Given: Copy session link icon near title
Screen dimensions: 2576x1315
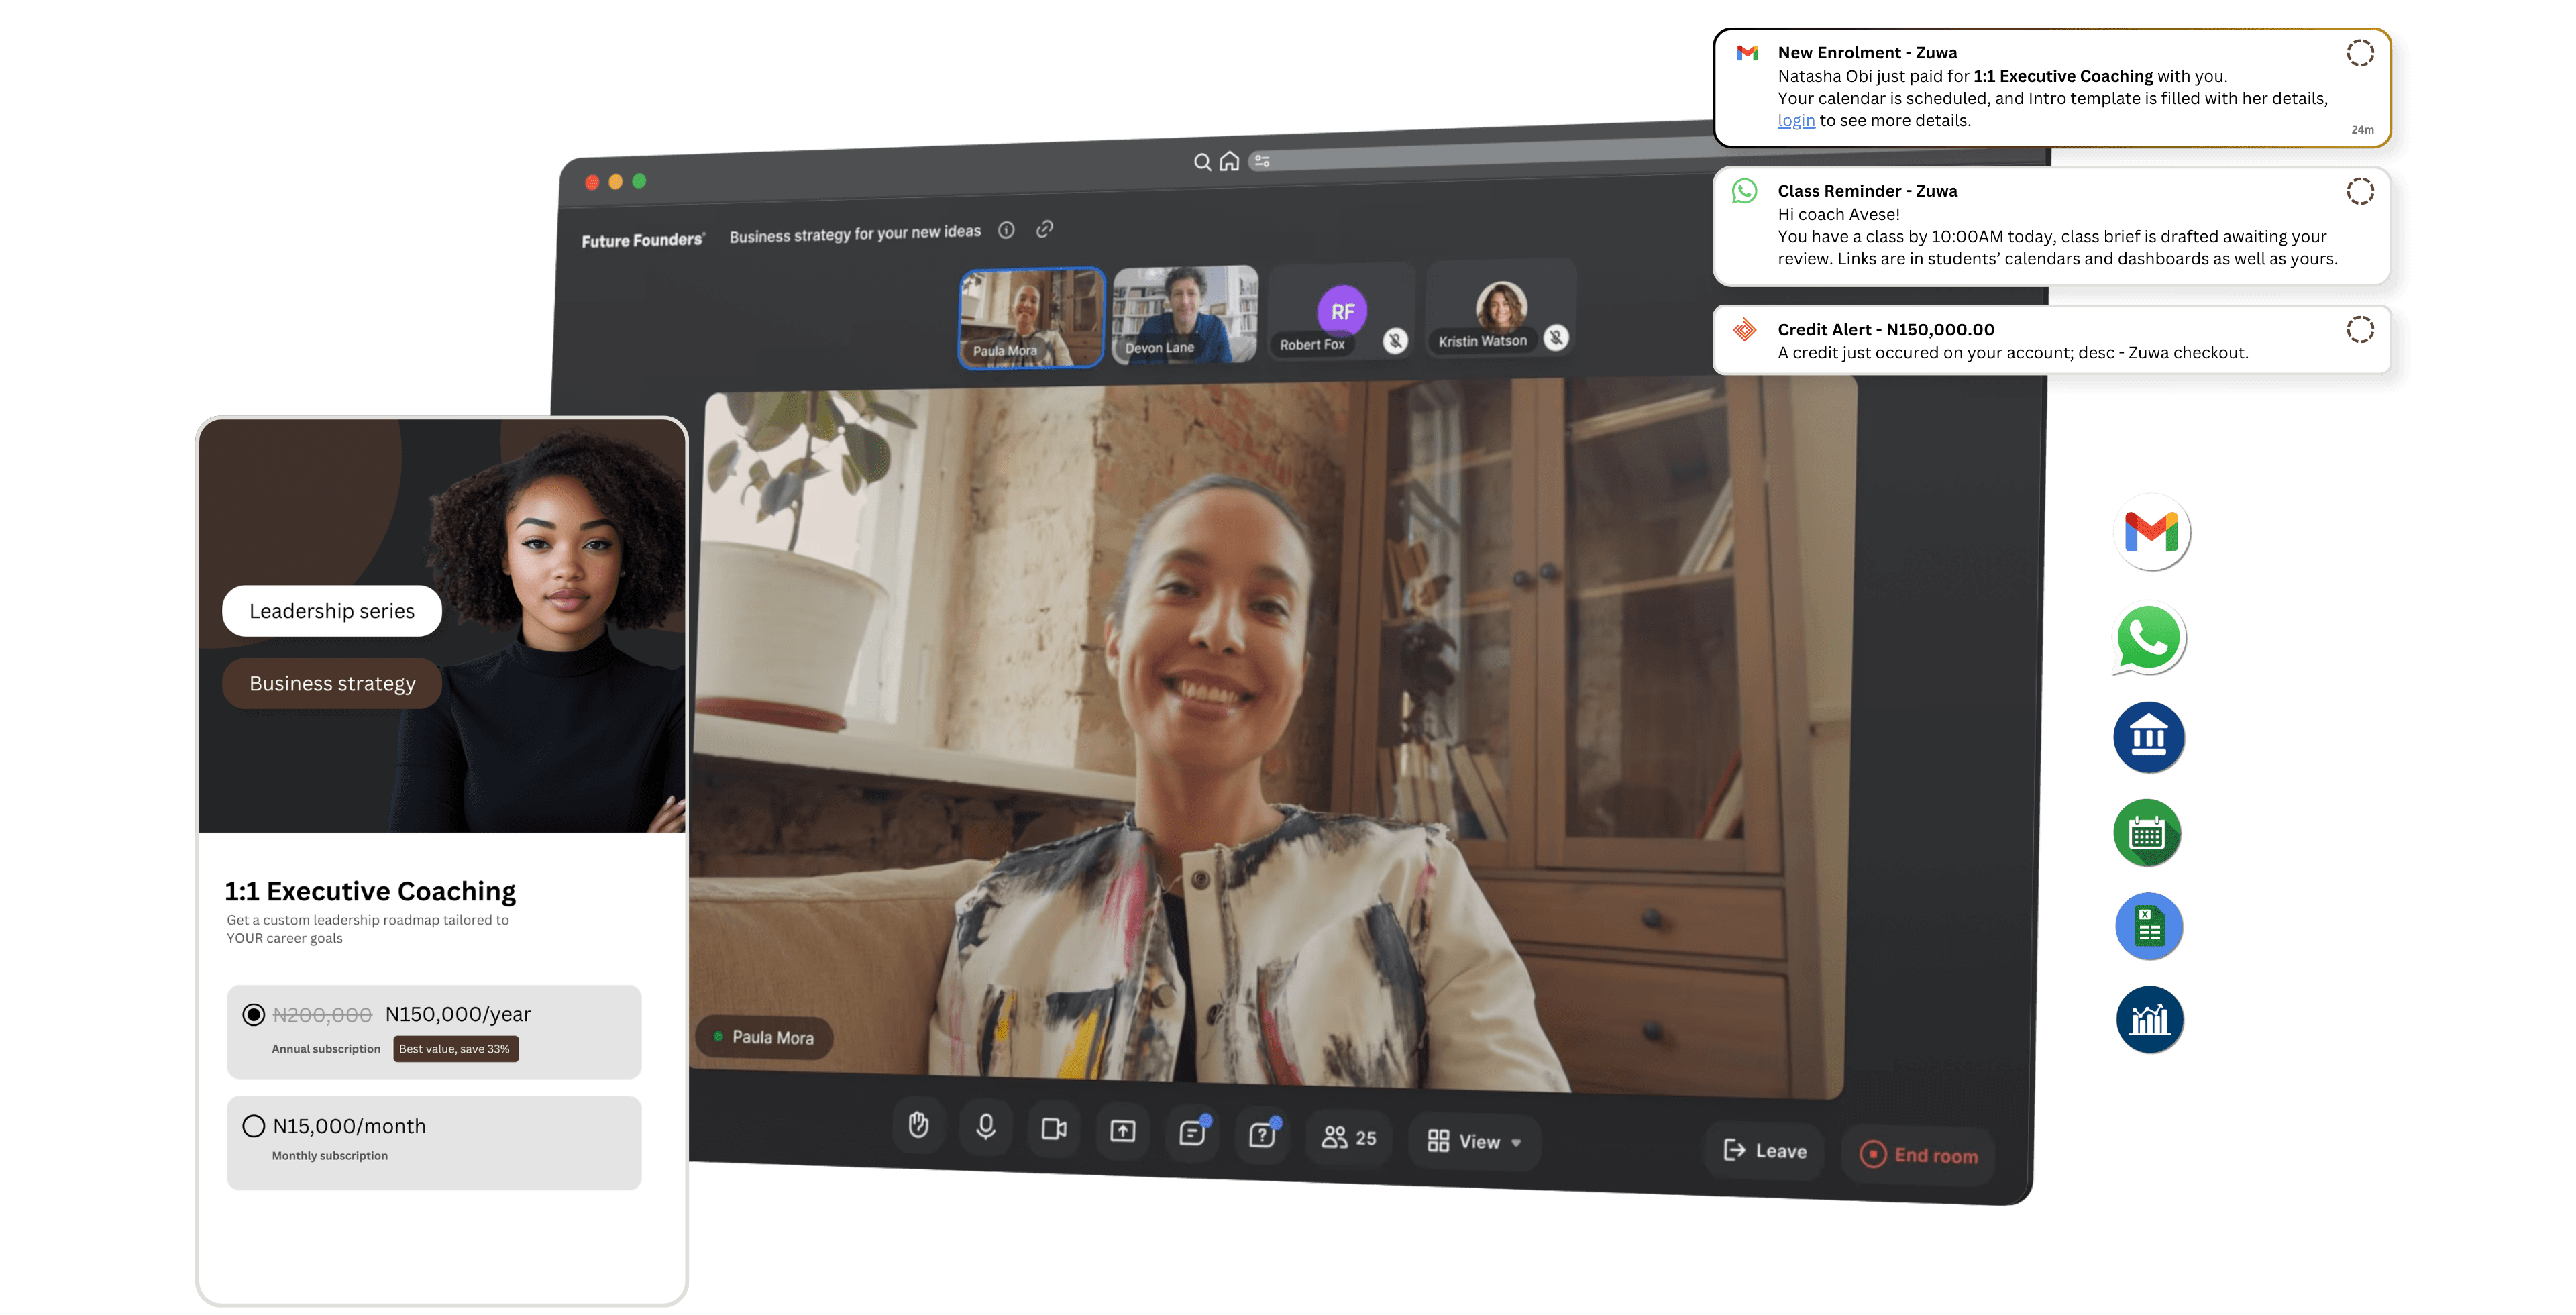Looking at the screenshot, I should coord(1044,229).
